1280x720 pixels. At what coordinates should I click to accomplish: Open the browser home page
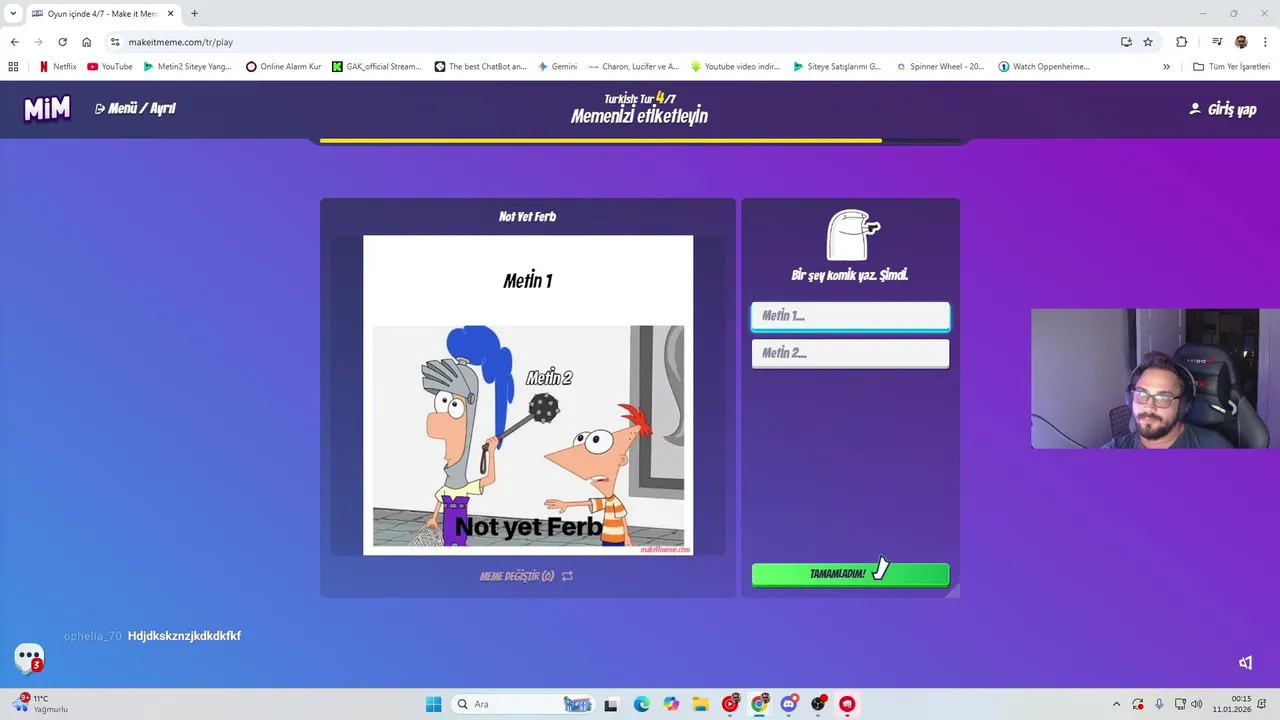point(87,42)
